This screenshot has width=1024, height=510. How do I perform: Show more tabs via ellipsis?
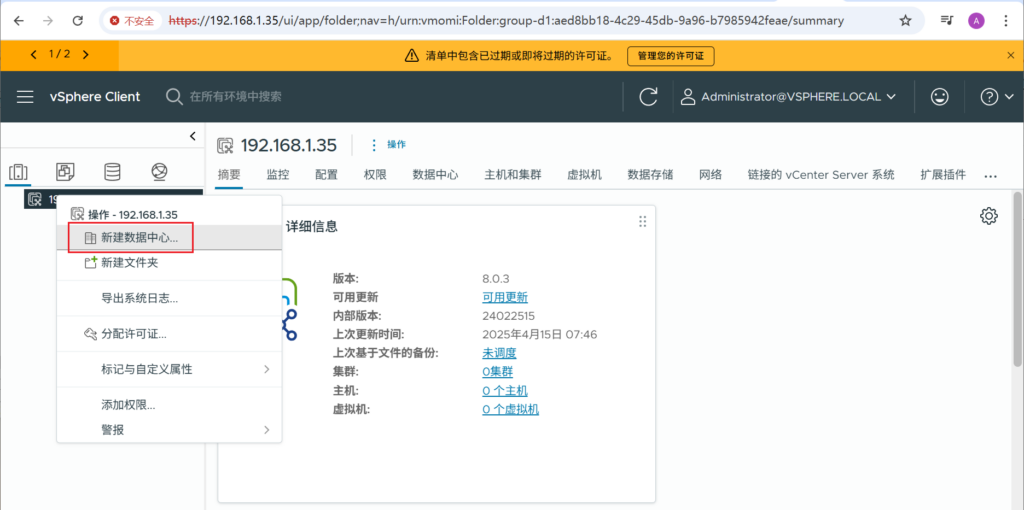pyautogui.click(x=991, y=176)
